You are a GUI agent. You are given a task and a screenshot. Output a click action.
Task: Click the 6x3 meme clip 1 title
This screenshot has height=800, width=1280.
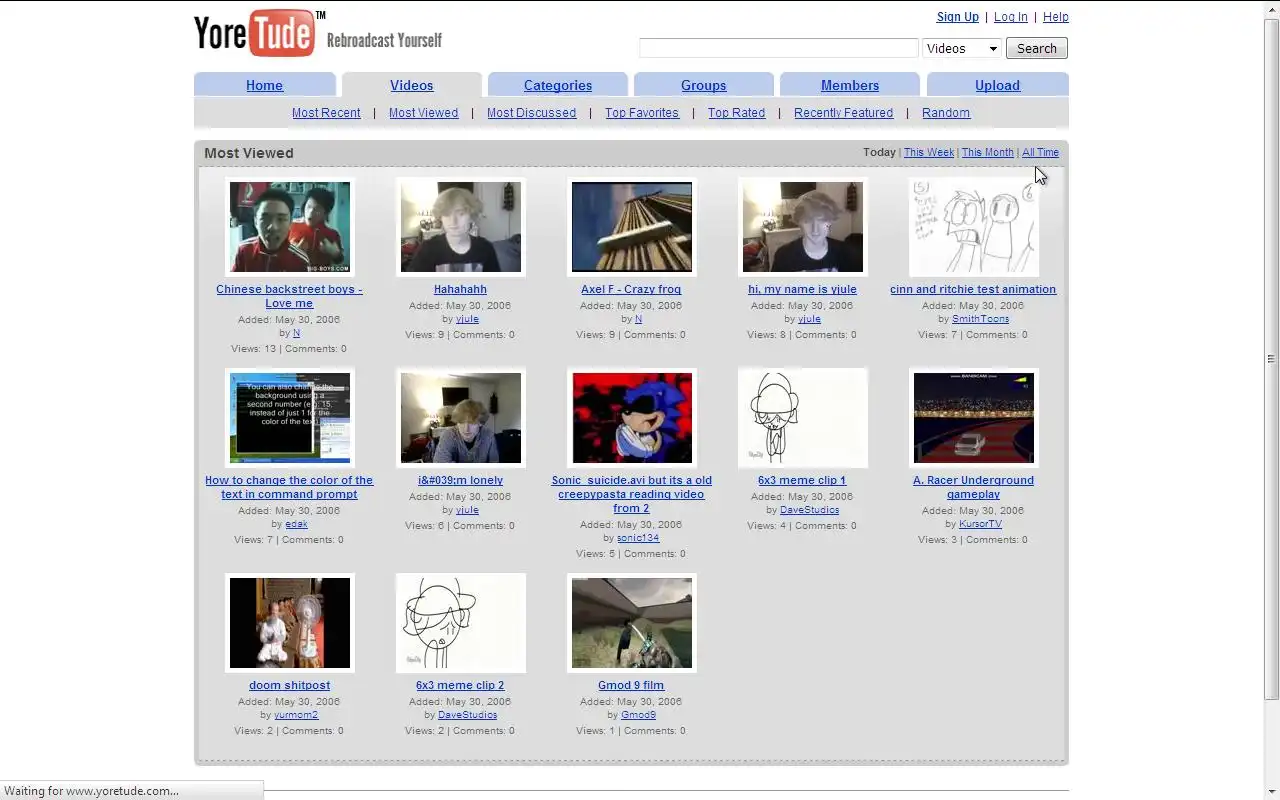coord(802,480)
